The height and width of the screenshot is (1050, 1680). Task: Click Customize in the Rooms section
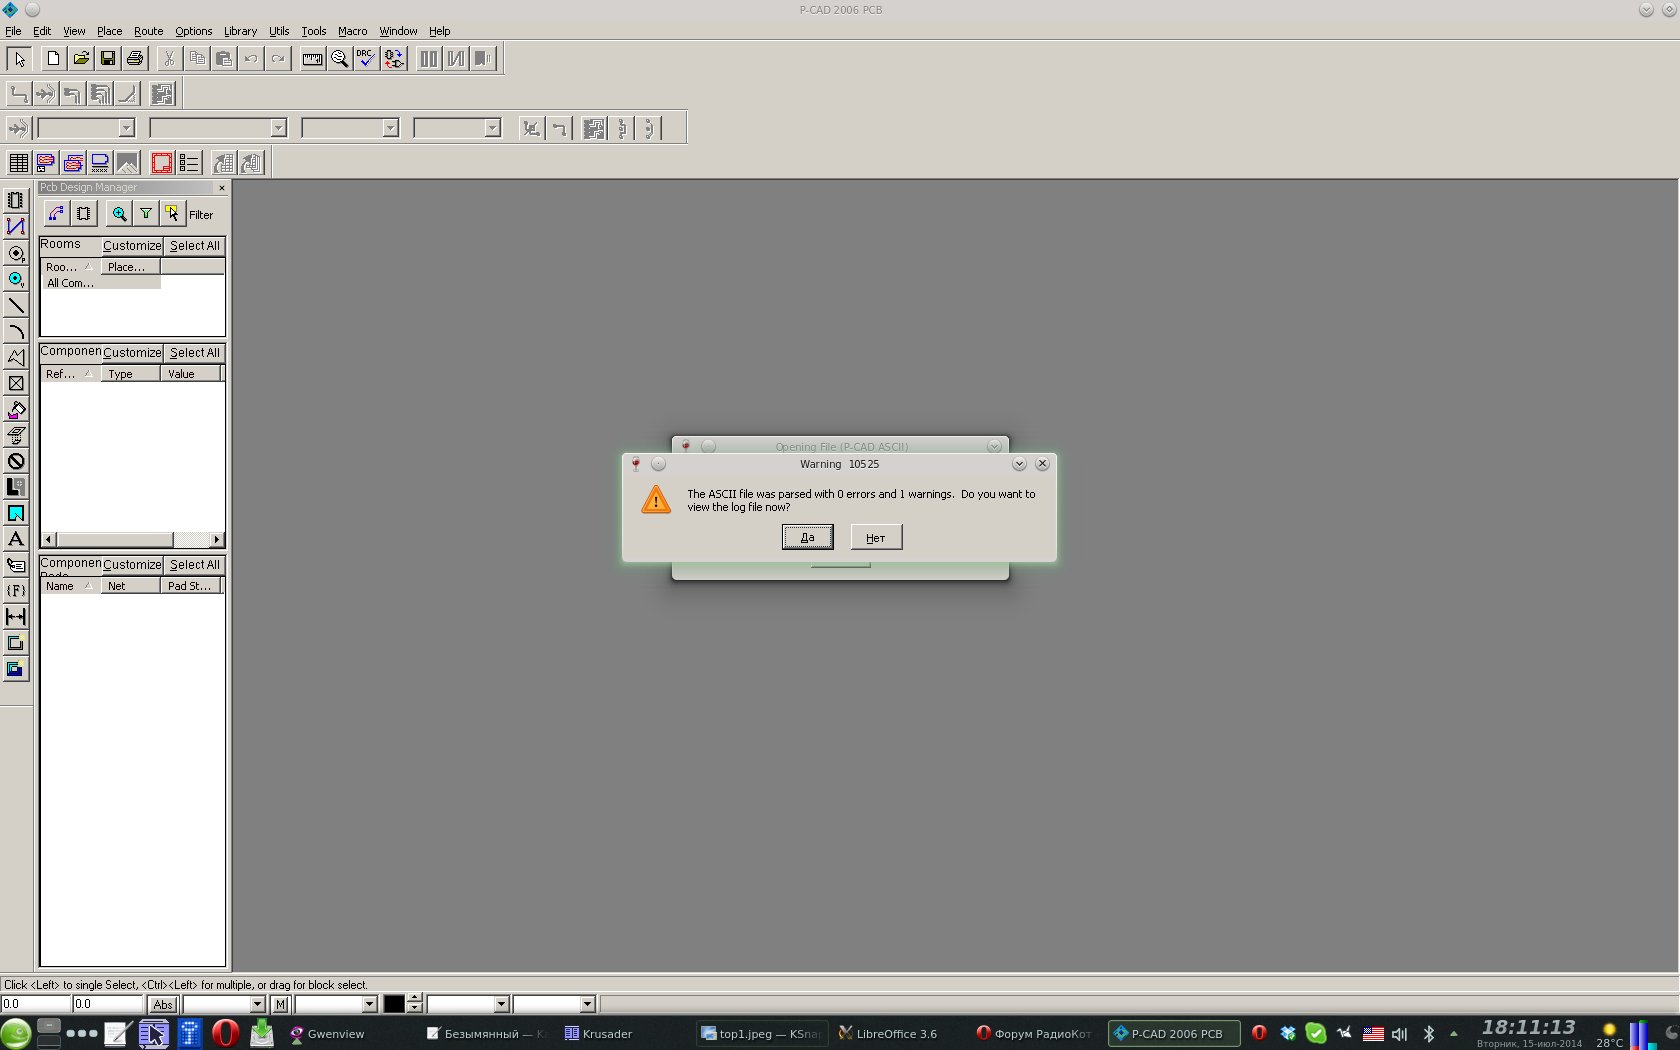pos(132,246)
